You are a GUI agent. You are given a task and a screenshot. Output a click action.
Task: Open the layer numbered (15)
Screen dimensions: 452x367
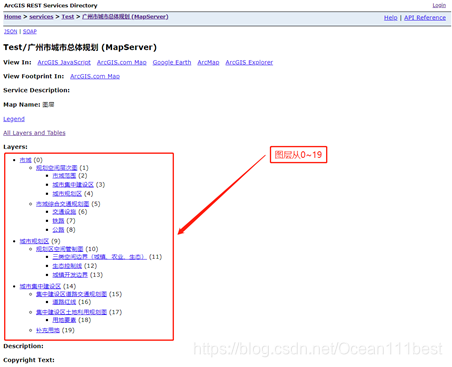click(x=71, y=294)
